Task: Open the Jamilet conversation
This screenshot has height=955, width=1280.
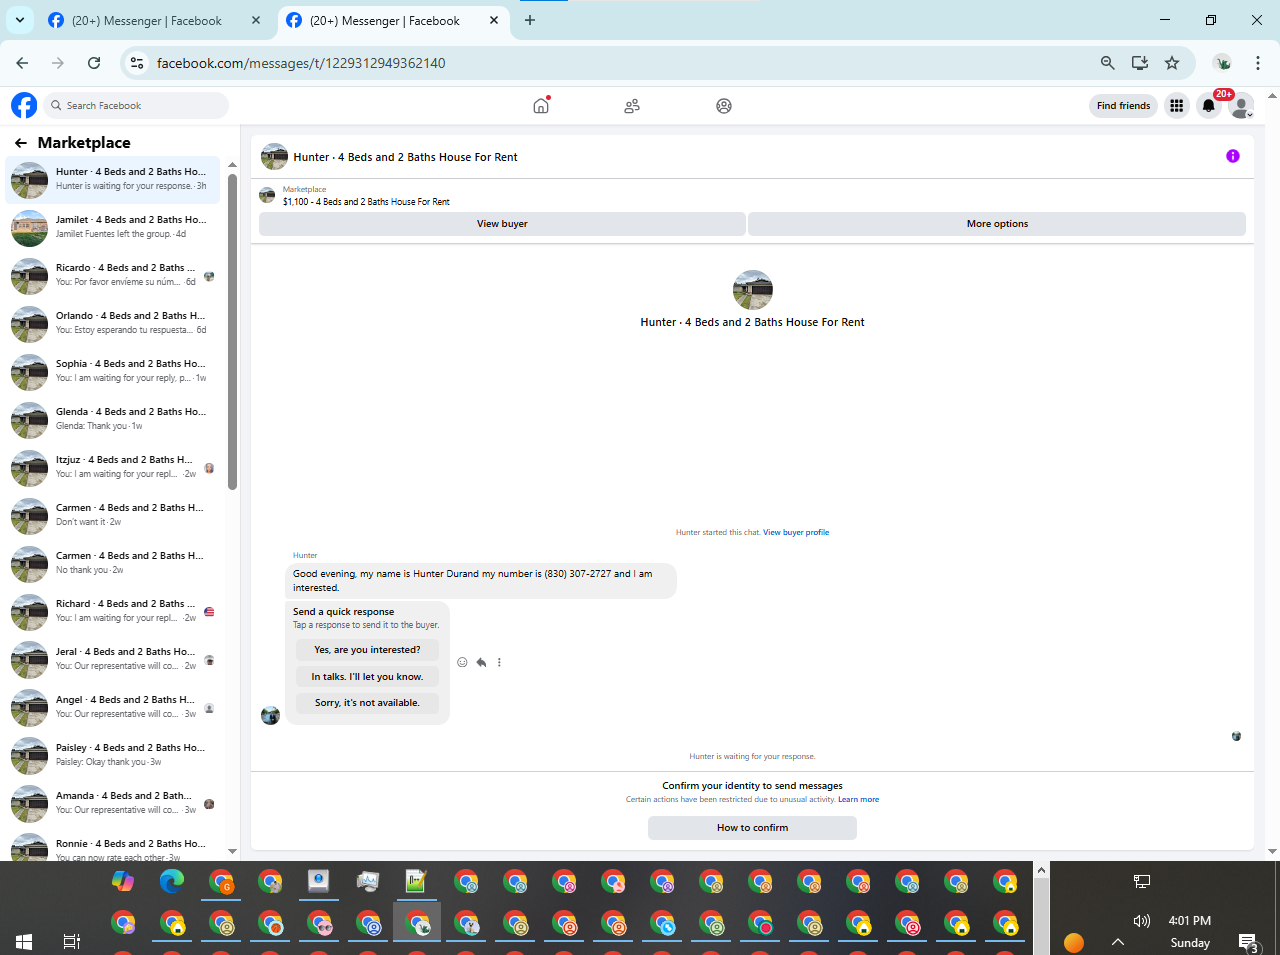Action: [x=113, y=228]
